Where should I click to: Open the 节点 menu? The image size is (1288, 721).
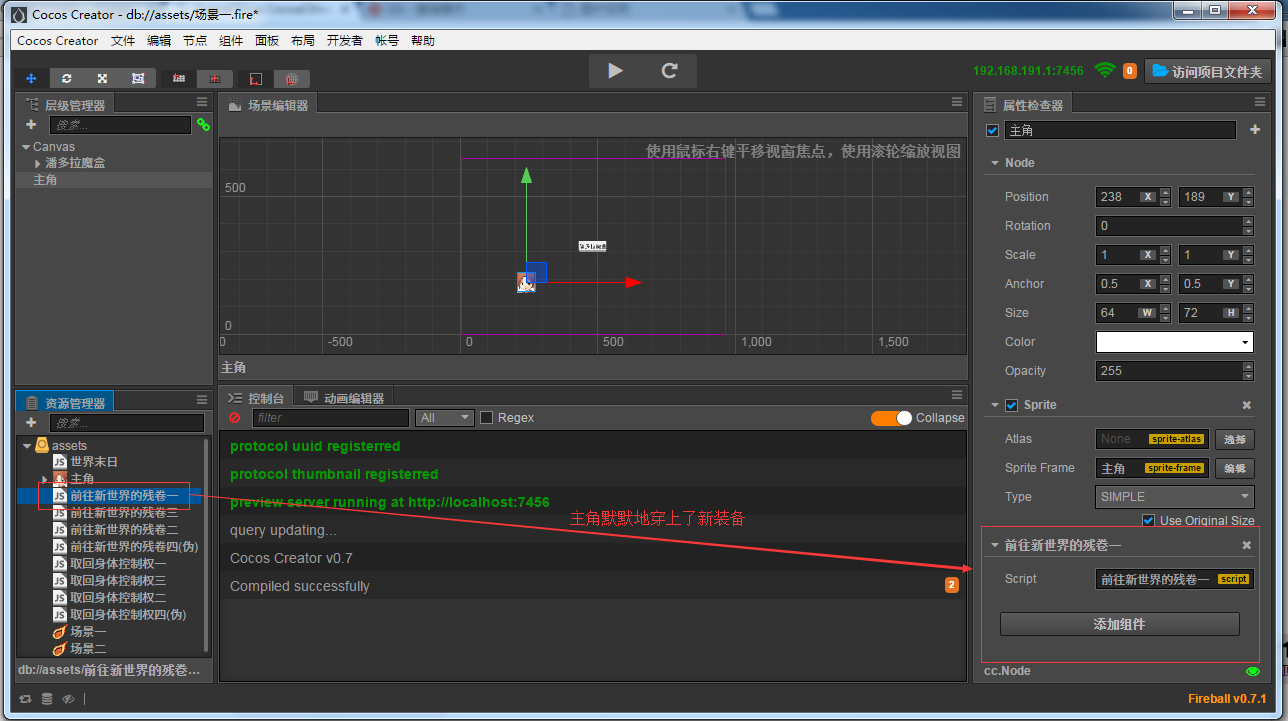tap(195, 41)
